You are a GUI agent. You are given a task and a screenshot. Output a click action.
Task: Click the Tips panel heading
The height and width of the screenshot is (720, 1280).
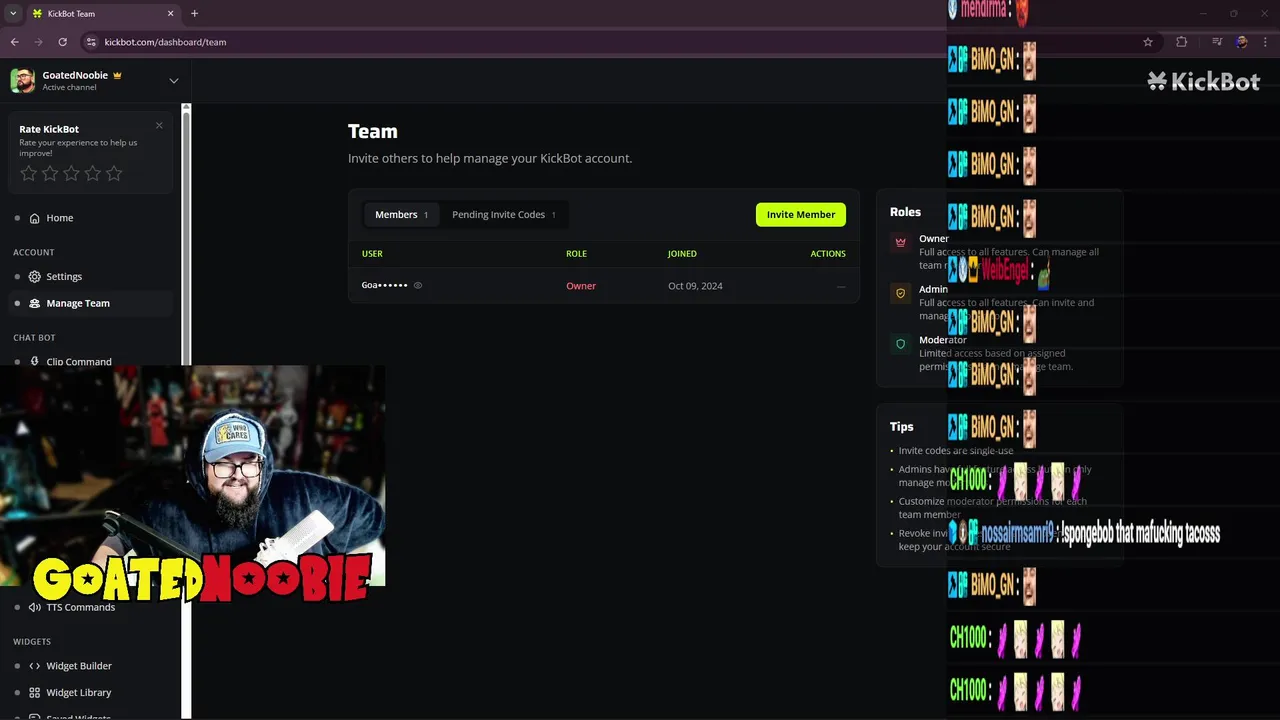click(x=902, y=426)
